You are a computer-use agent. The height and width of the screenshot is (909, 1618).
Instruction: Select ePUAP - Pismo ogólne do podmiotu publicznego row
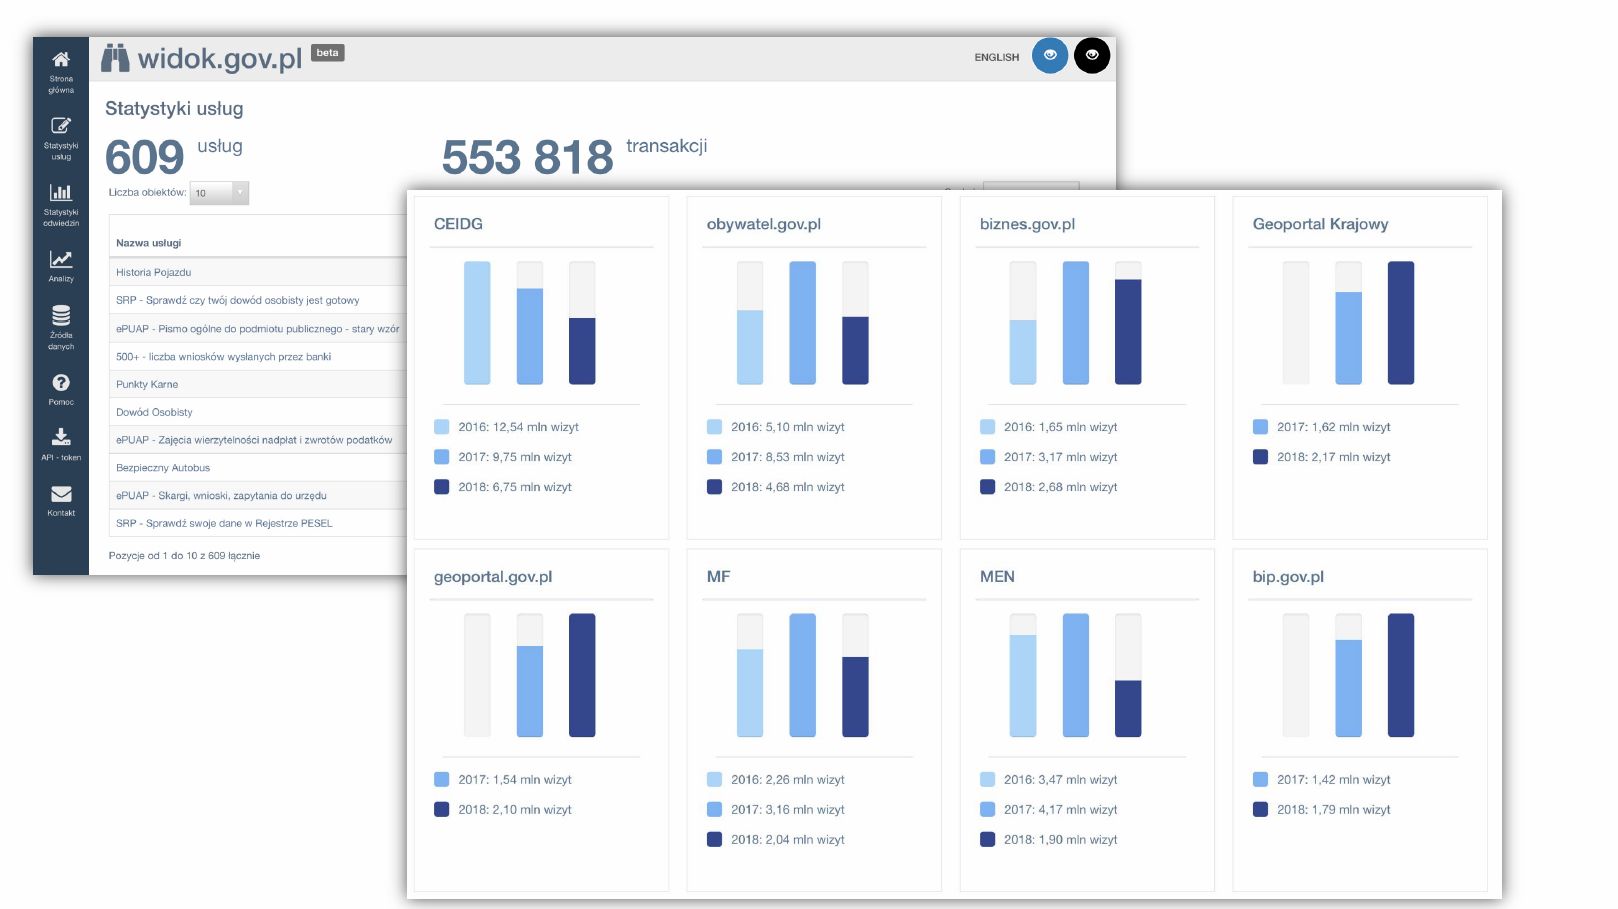point(258,328)
